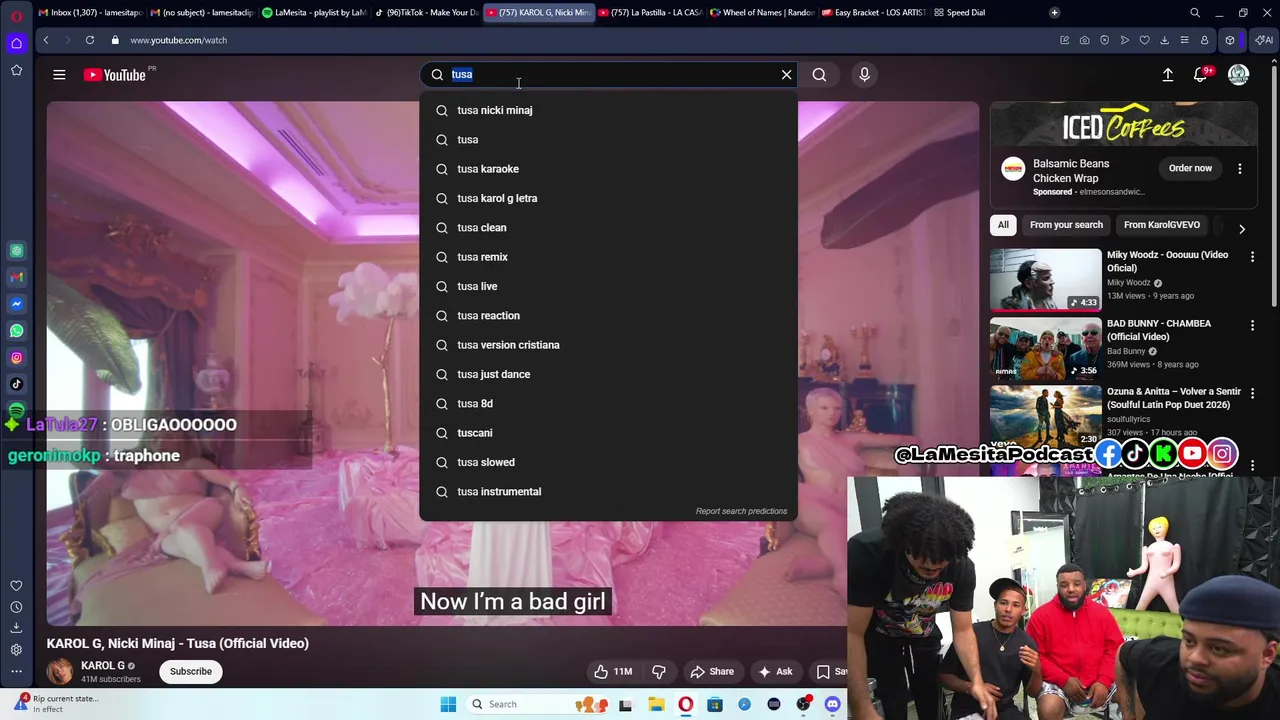This screenshot has width=1280, height=720.
Task: Switch to the Easy Bracket tab
Action: click(x=875, y=12)
